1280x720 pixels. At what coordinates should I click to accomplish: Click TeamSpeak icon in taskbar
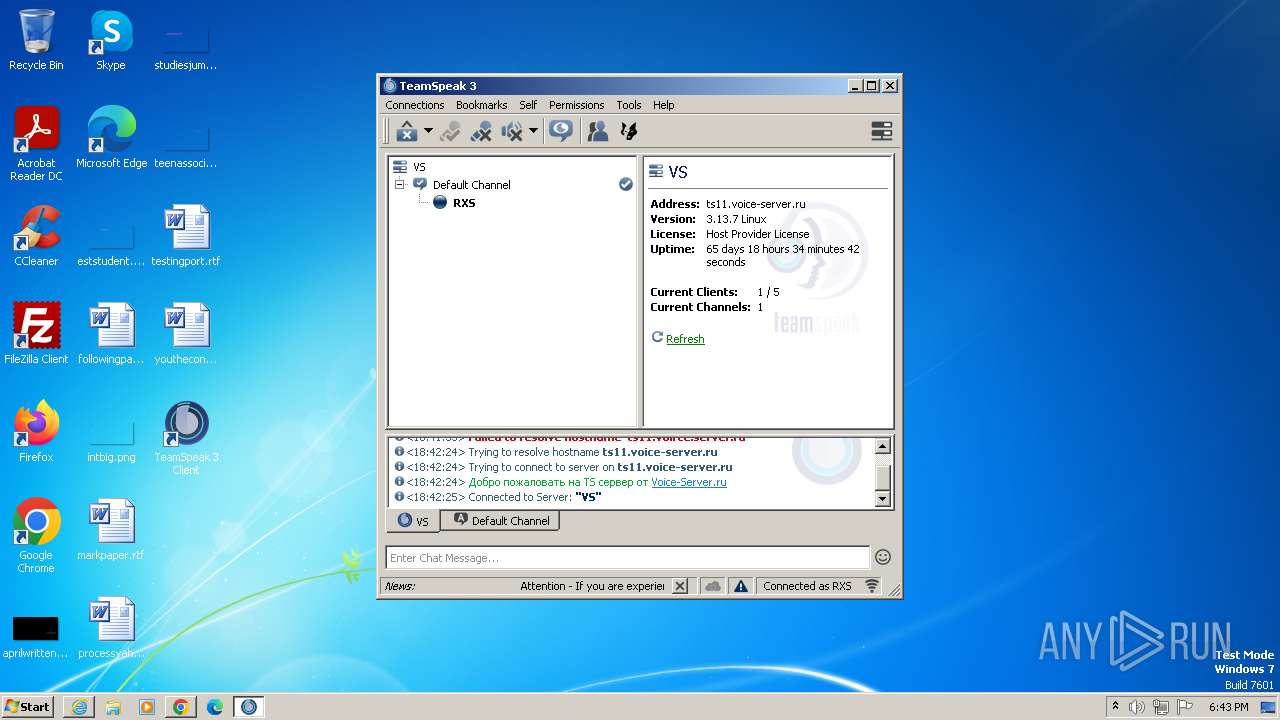pos(249,707)
